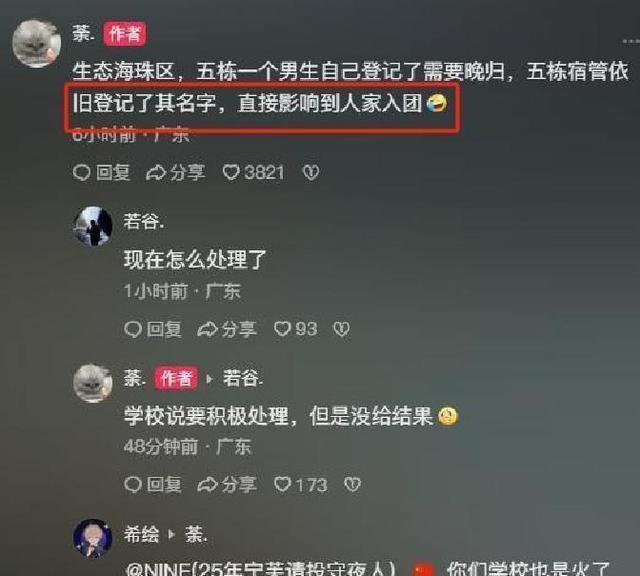640x576 pixels.
Task: Reply to the author's 48分钟前 comment
Action: coord(153,485)
